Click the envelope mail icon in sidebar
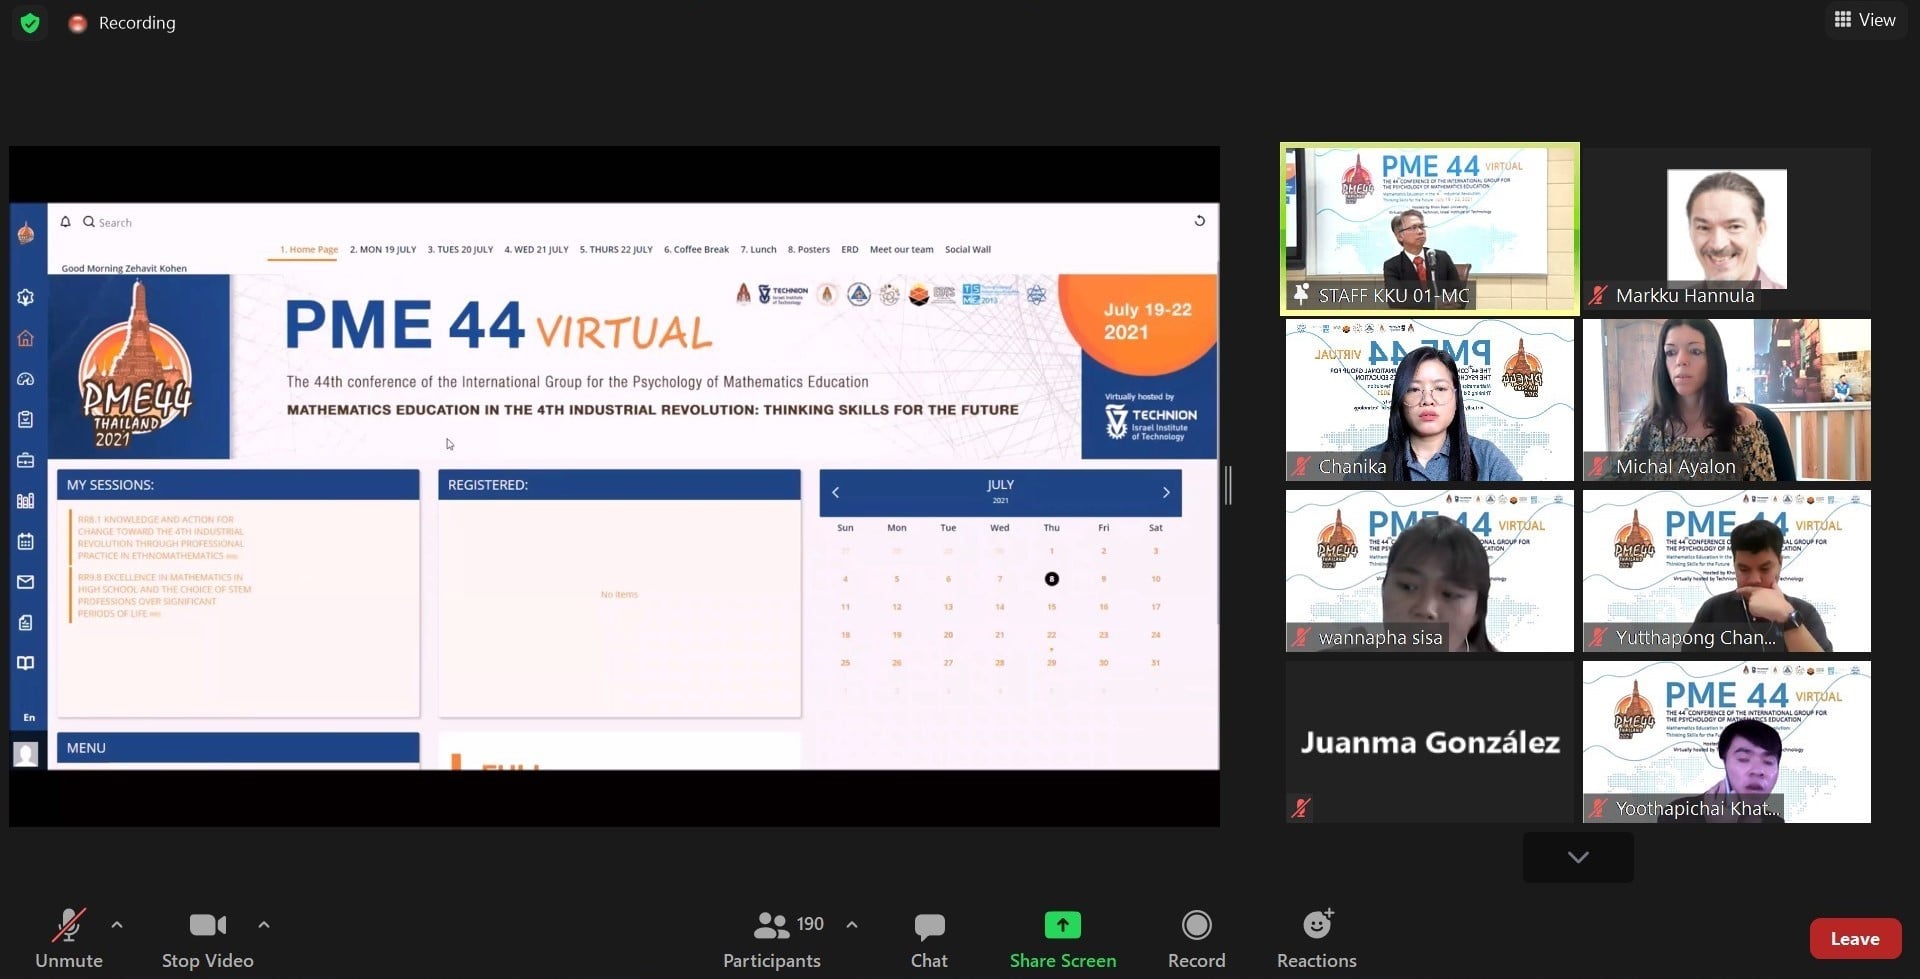1920x979 pixels. [26, 582]
